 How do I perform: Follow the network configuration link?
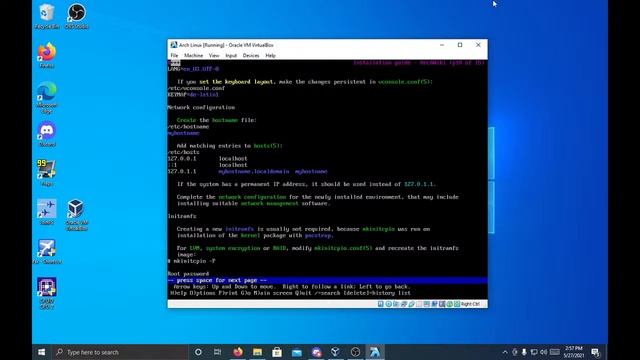(x=252, y=197)
